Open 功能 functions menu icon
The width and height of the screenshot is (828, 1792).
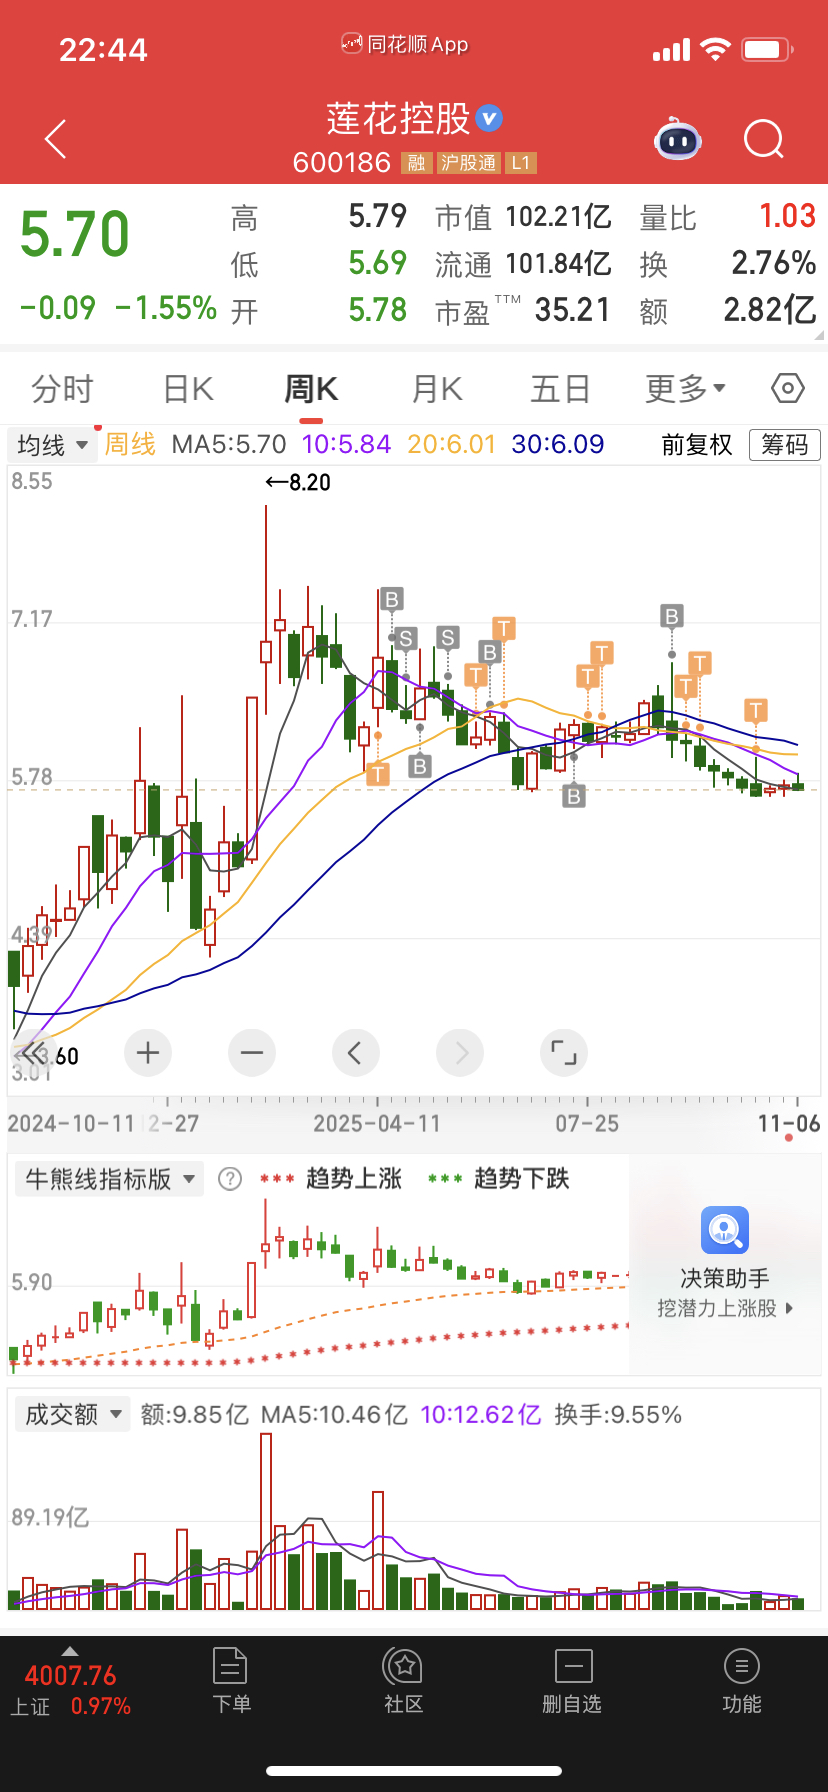point(741,1667)
